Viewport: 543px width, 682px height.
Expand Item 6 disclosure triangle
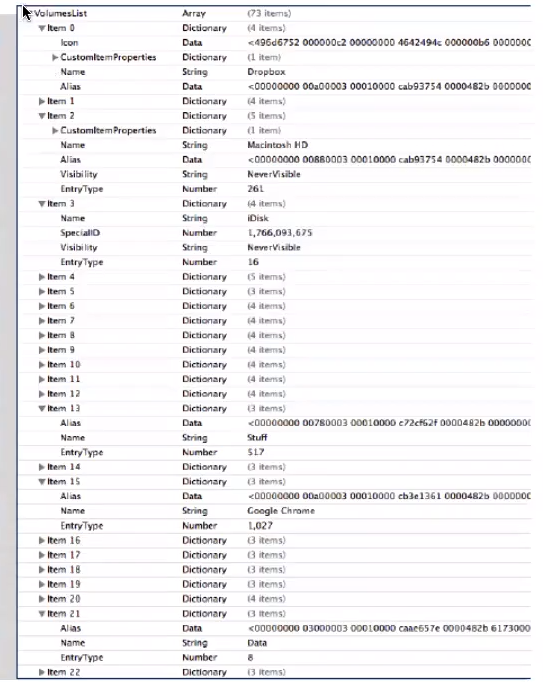pyautogui.click(x=42, y=306)
